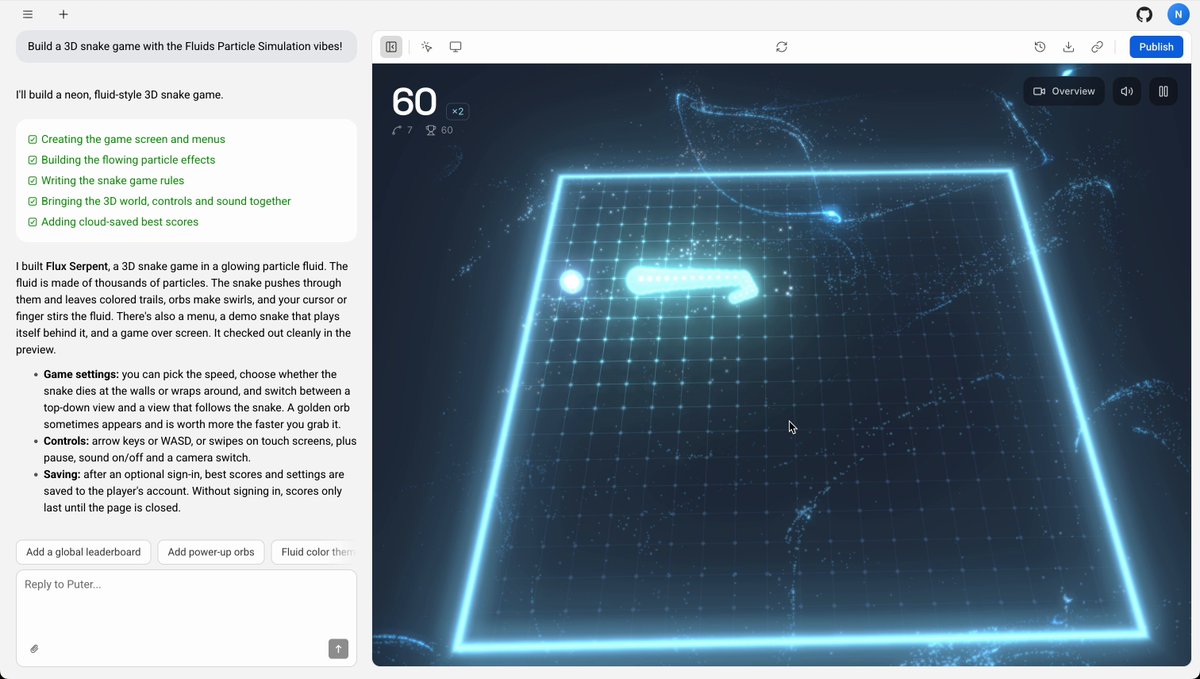Open the hamburger menu
This screenshot has width=1200, height=679.
(x=28, y=15)
